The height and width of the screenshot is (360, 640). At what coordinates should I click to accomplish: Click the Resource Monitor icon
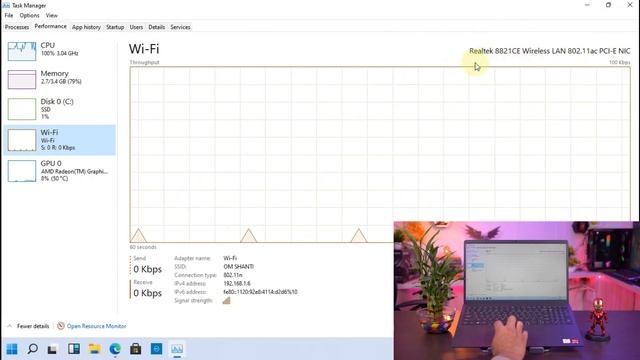(61, 326)
